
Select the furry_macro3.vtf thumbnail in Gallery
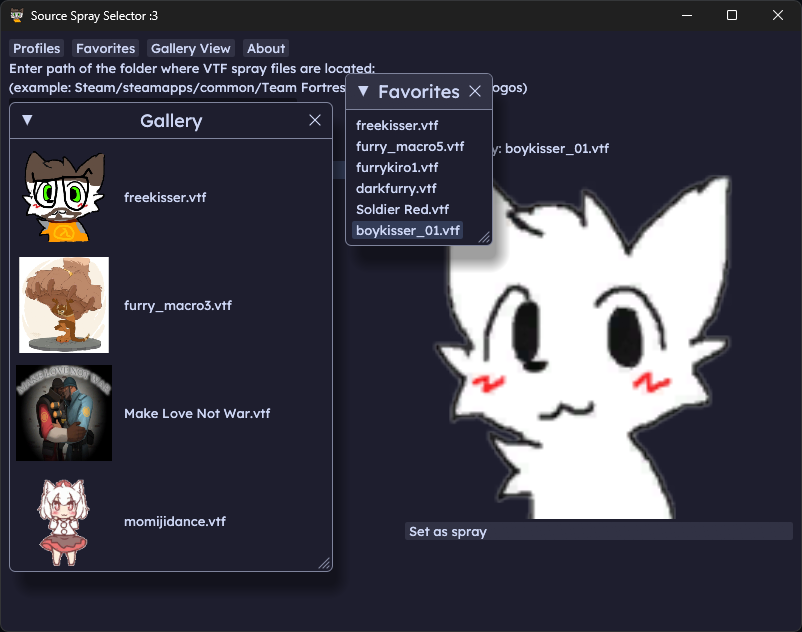pyautogui.click(x=64, y=305)
